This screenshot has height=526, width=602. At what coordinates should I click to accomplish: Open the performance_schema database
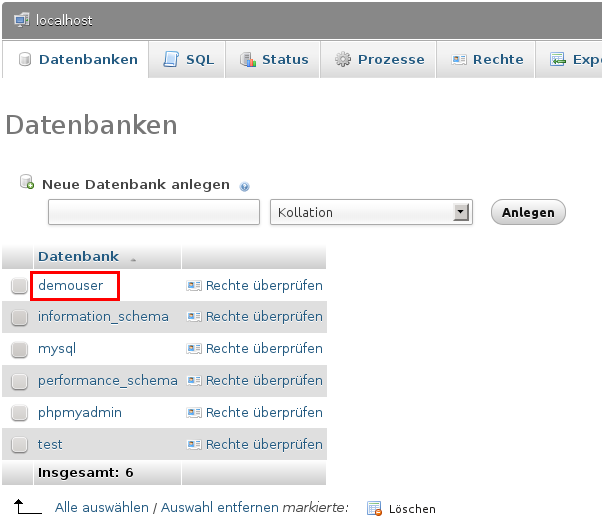pos(108,380)
